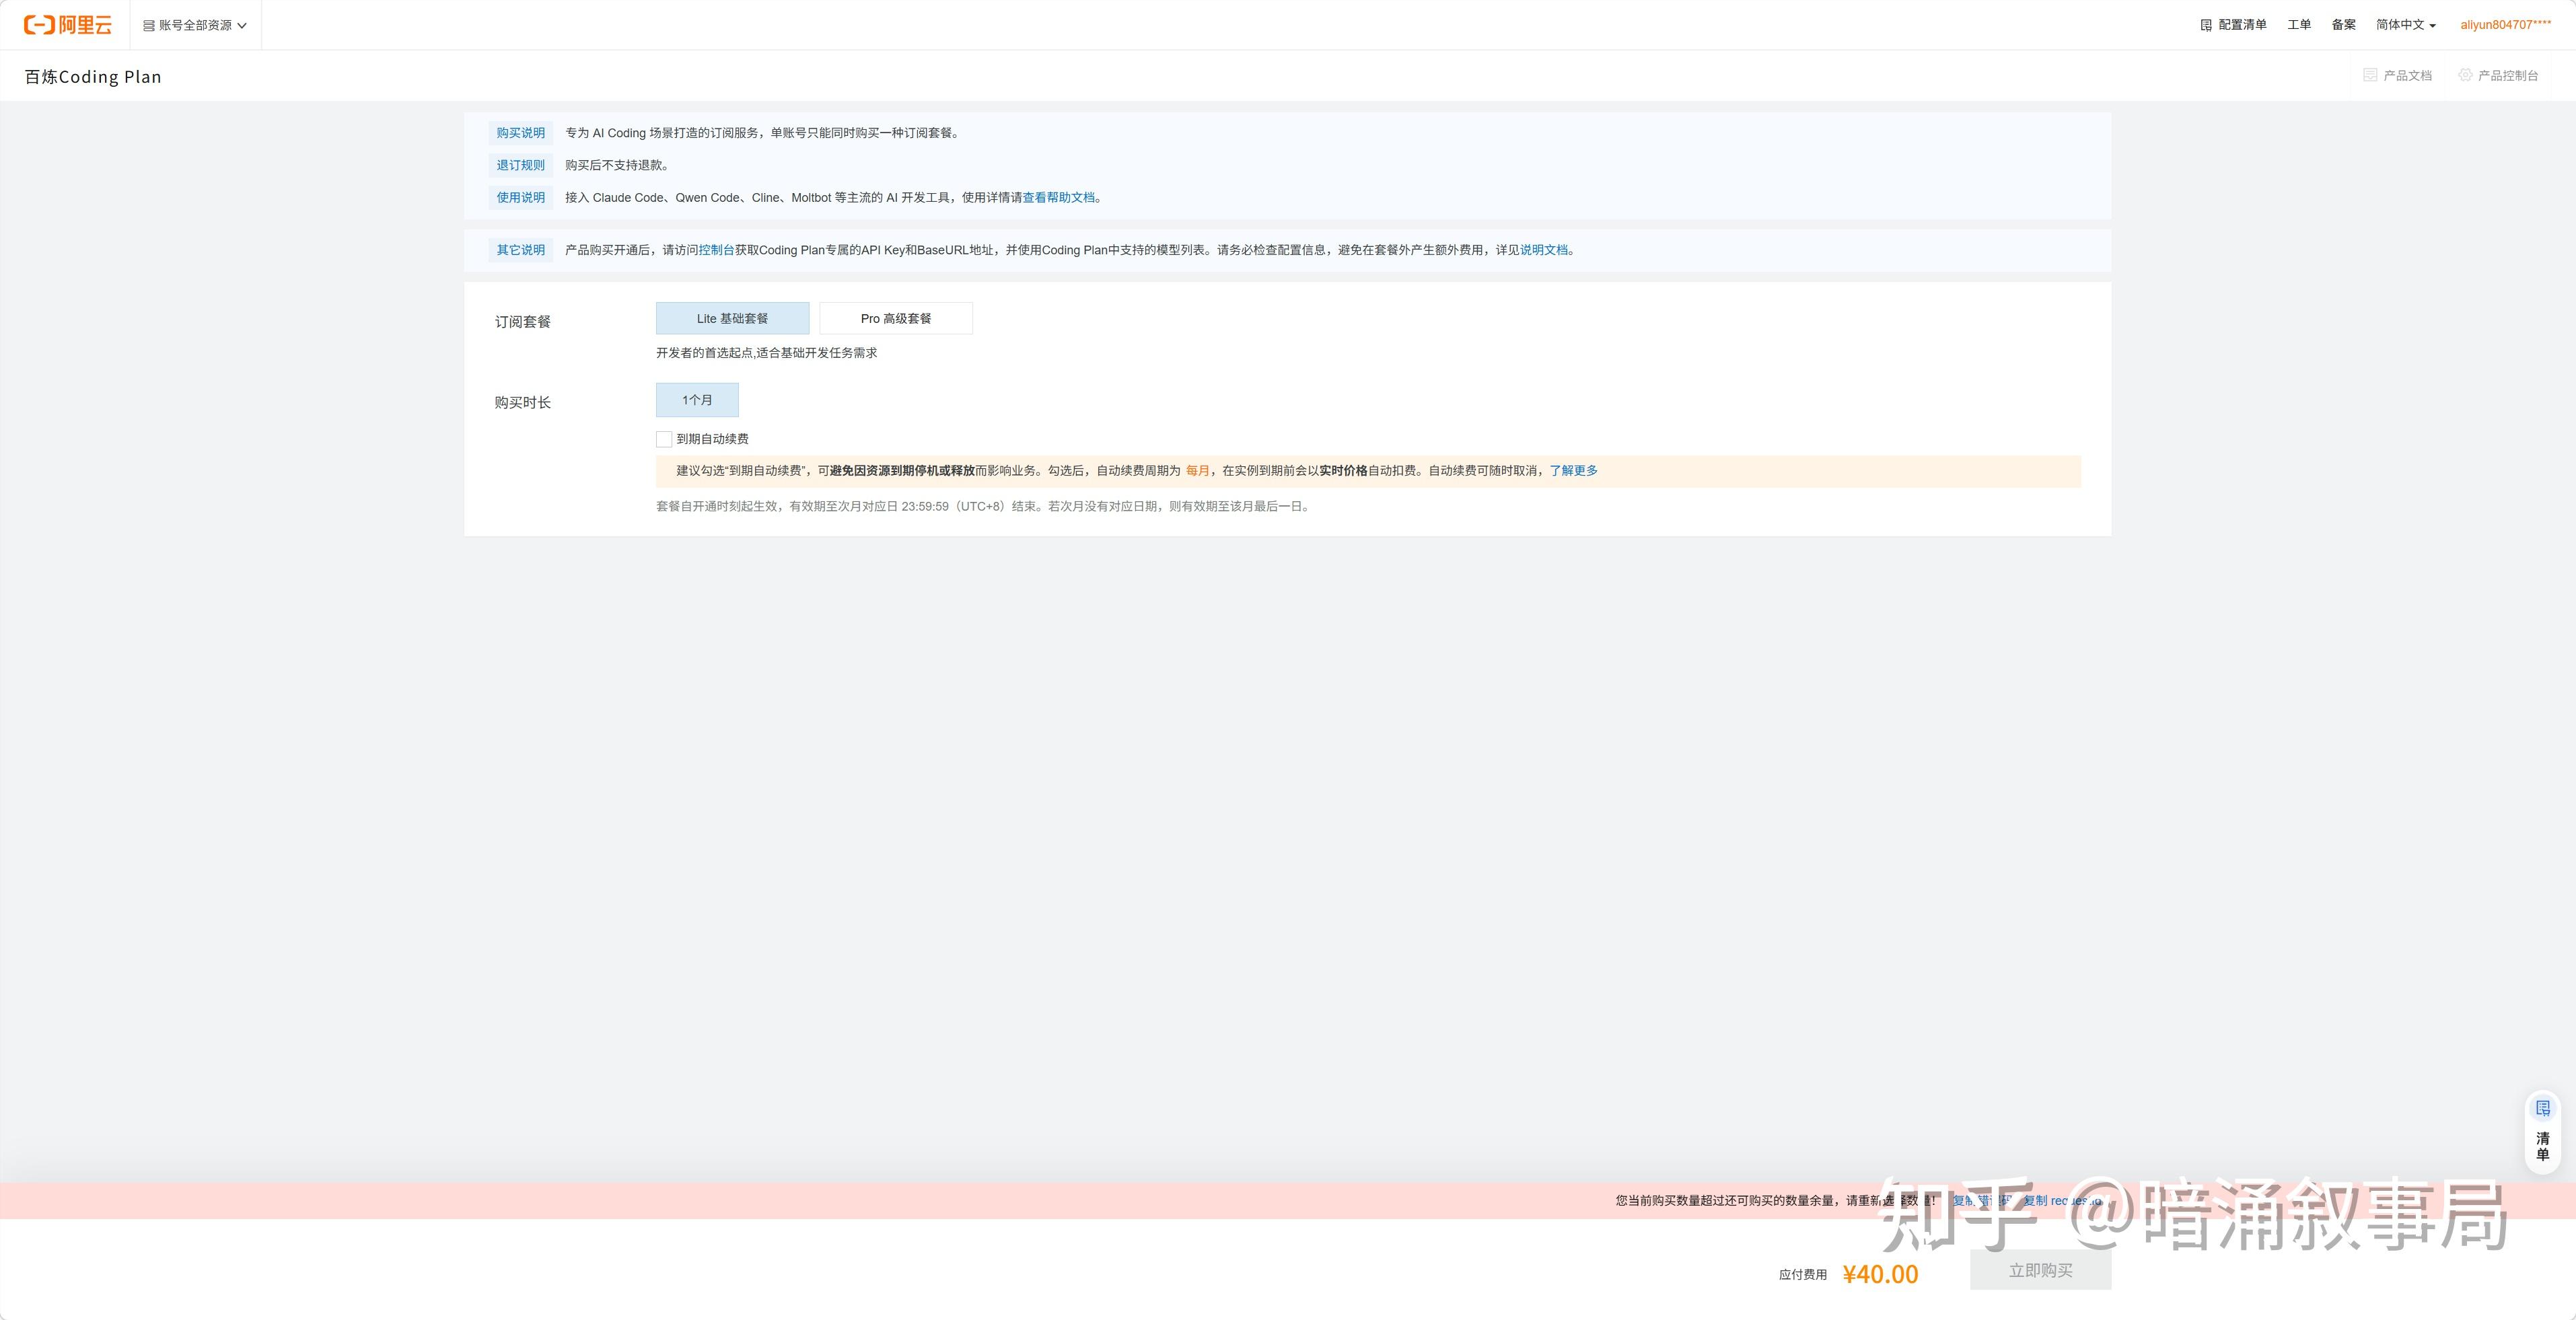The height and width of the screenshot is (1320, 2576).
Task: Open 备案 menu item
Action: 2343,25
